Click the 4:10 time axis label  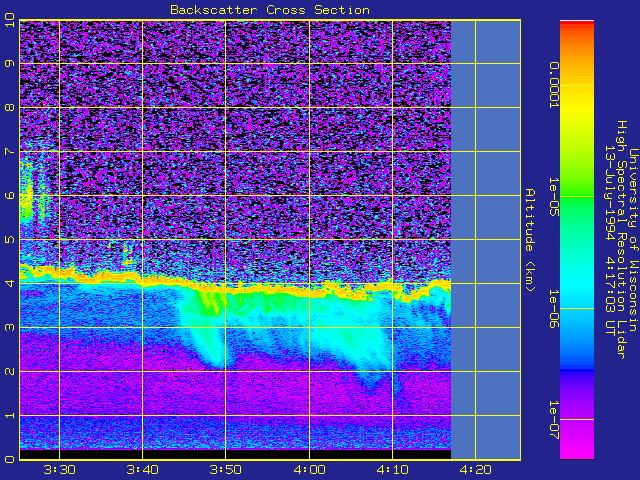pos(392,470)
